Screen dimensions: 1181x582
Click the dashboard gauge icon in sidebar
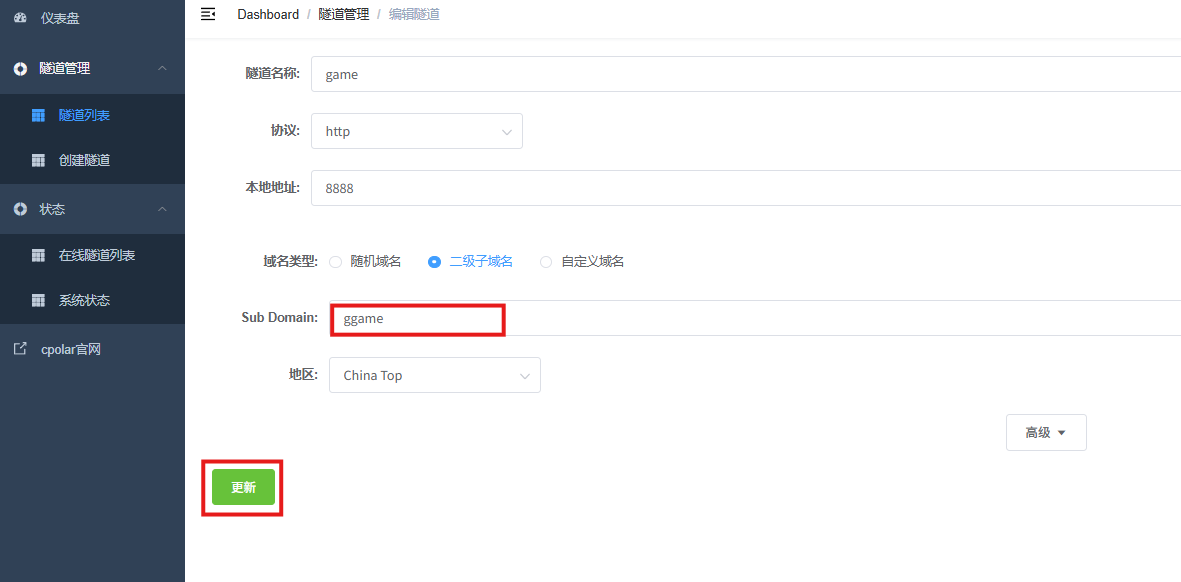(x=20, y=18)
